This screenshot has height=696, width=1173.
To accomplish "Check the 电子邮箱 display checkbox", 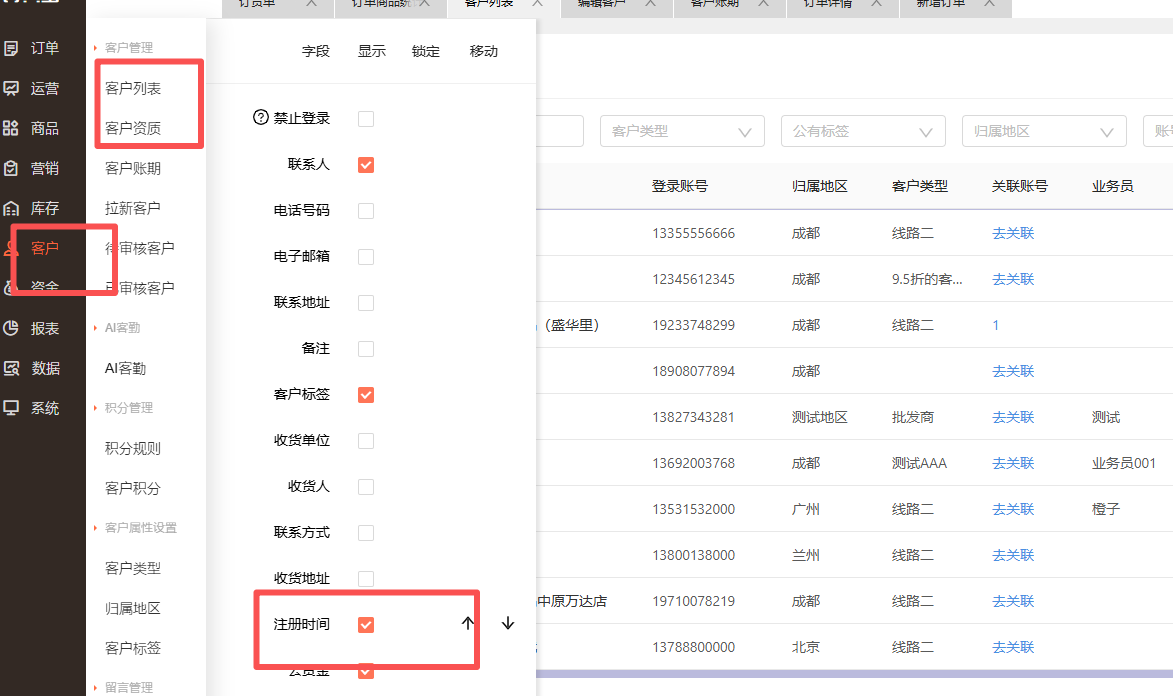I will (366, 257).
